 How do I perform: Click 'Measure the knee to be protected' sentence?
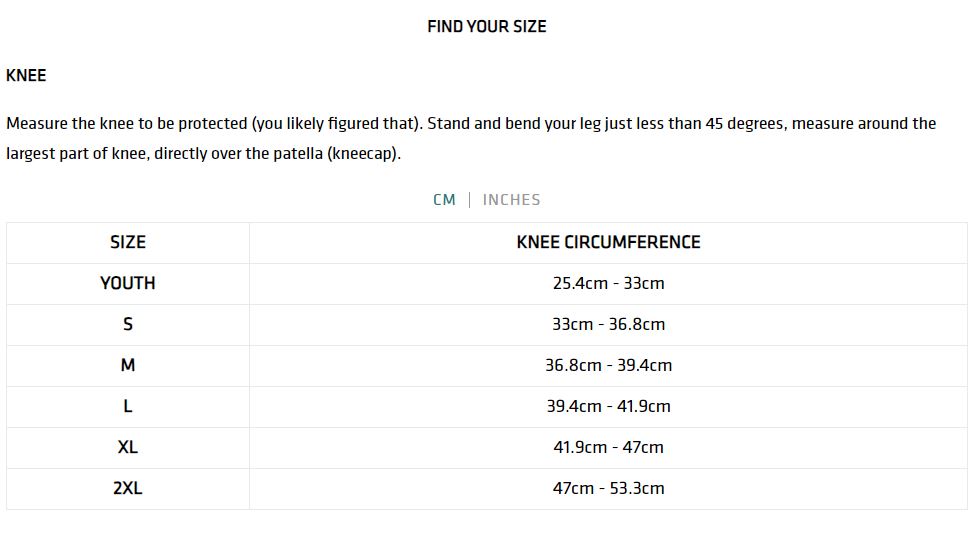[x=126, y=124]
